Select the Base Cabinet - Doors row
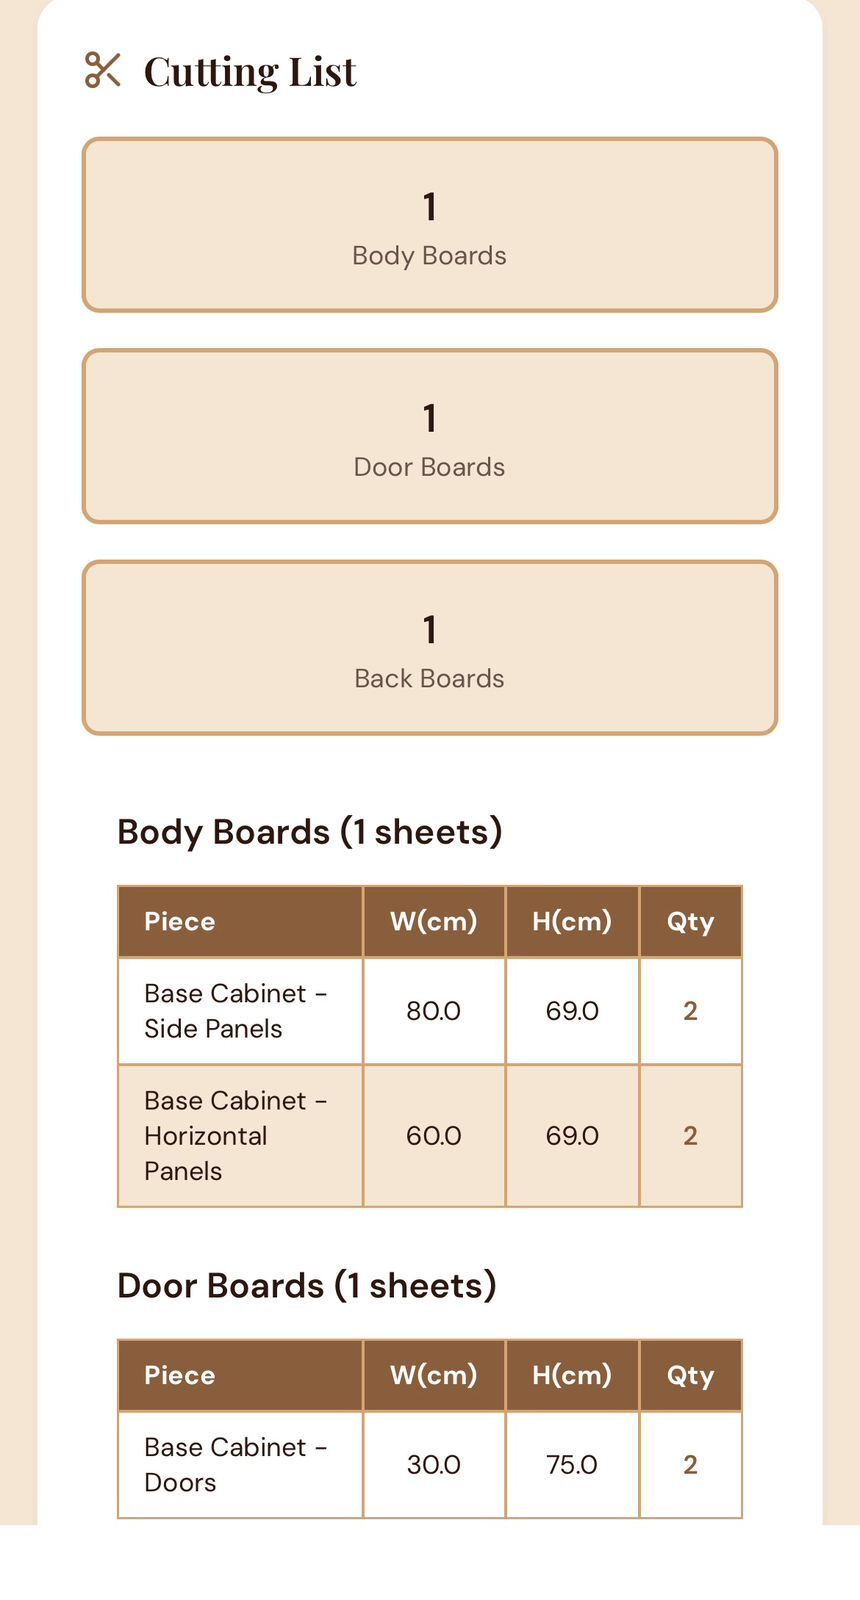 430,1465
